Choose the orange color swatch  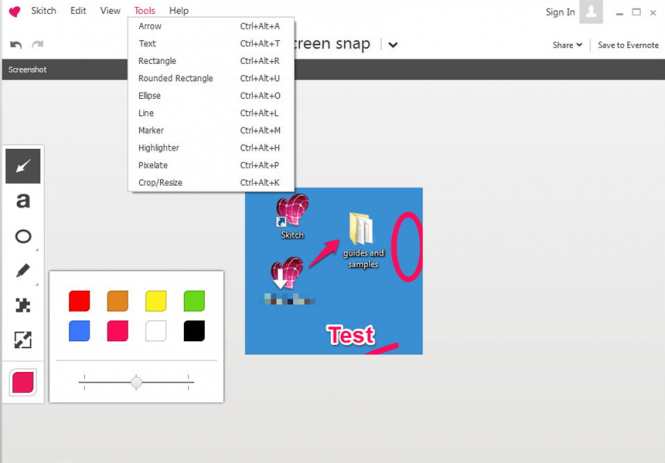117,301
